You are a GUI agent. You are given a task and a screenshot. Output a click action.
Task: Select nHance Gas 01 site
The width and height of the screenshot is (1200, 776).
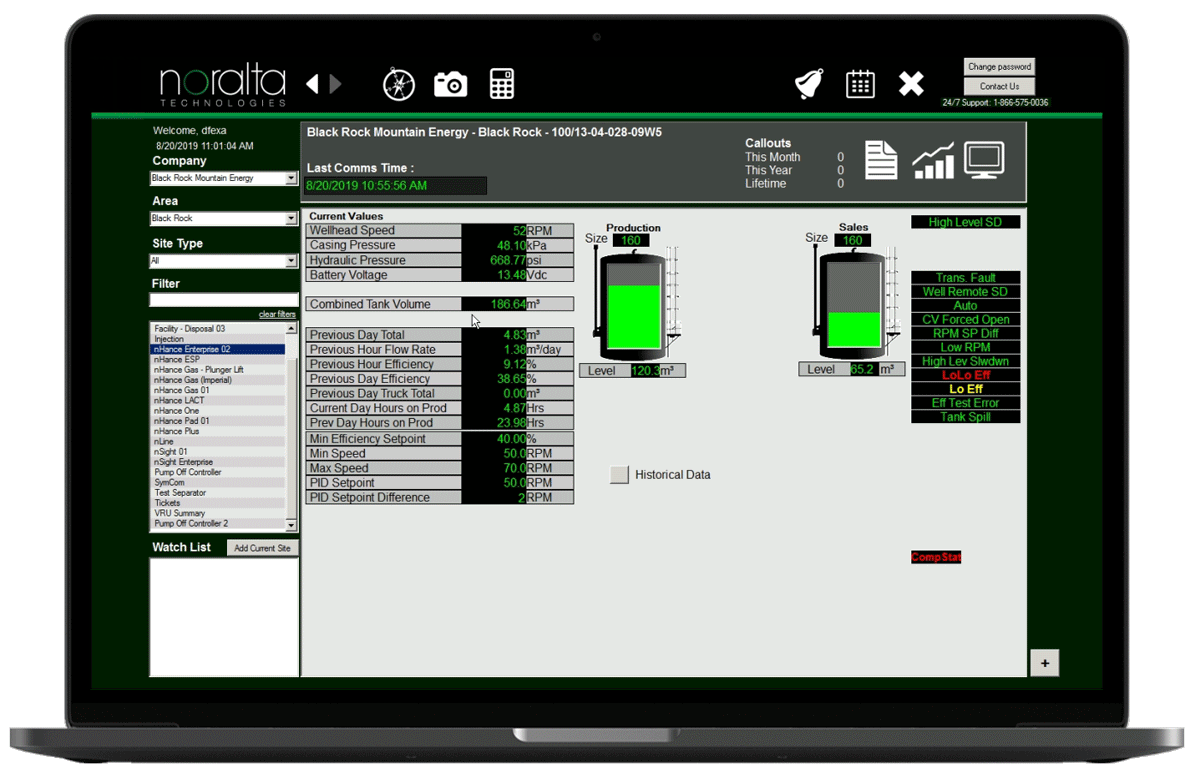point(218,391)
